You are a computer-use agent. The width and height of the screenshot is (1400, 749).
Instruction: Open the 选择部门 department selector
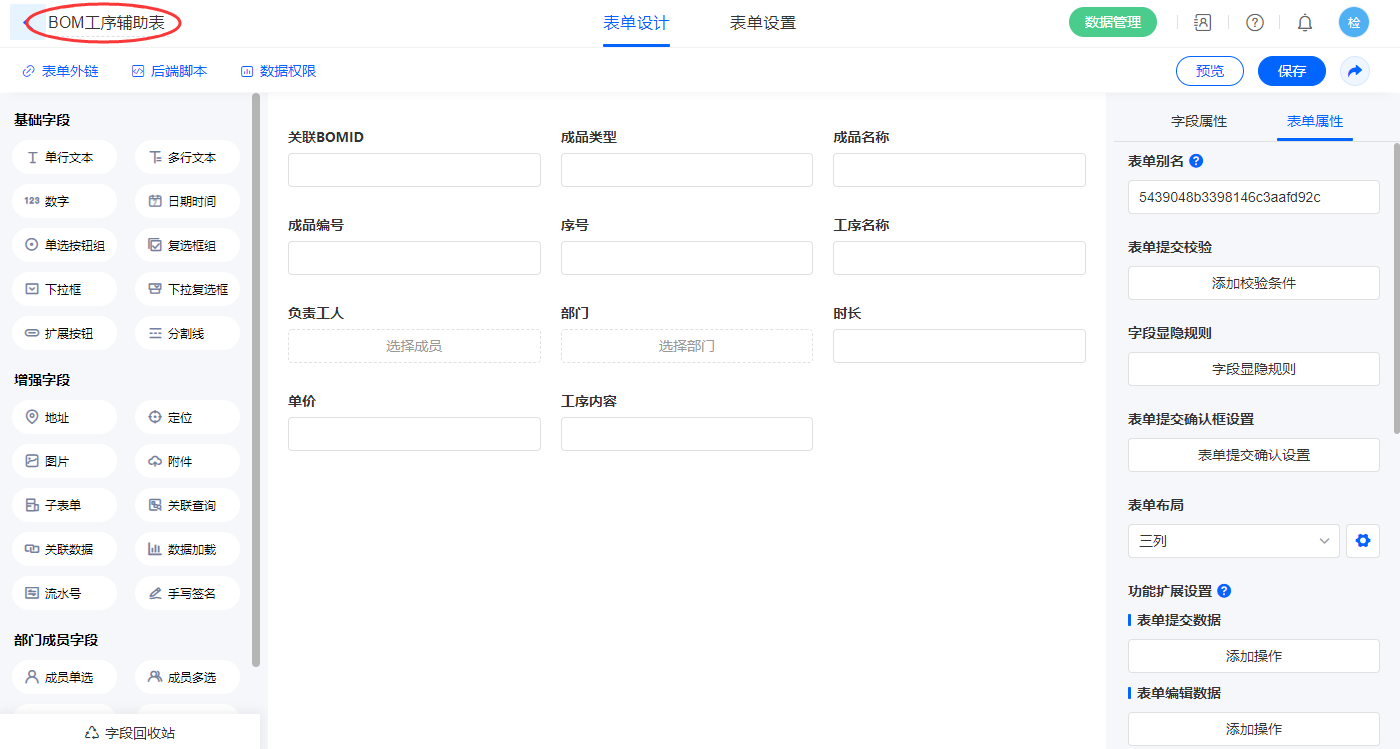(686, 346)
